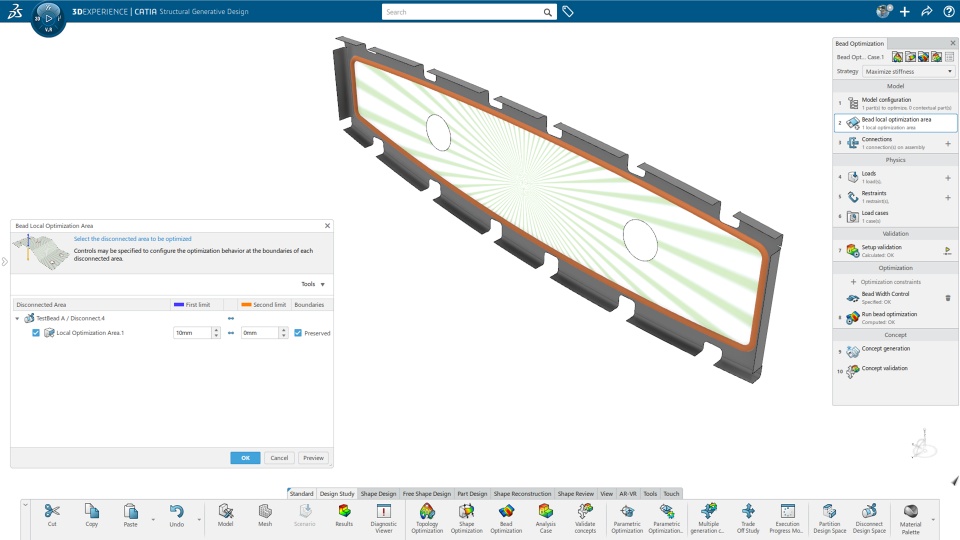Switch to the Shape Design tab
This screenshot has width=960, height=540.
point(378,493)
